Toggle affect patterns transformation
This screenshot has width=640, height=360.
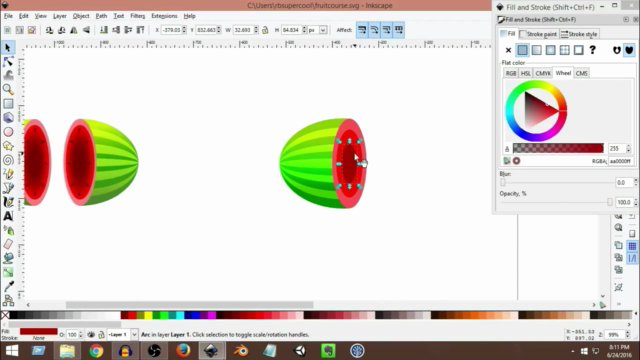(399, 30)
